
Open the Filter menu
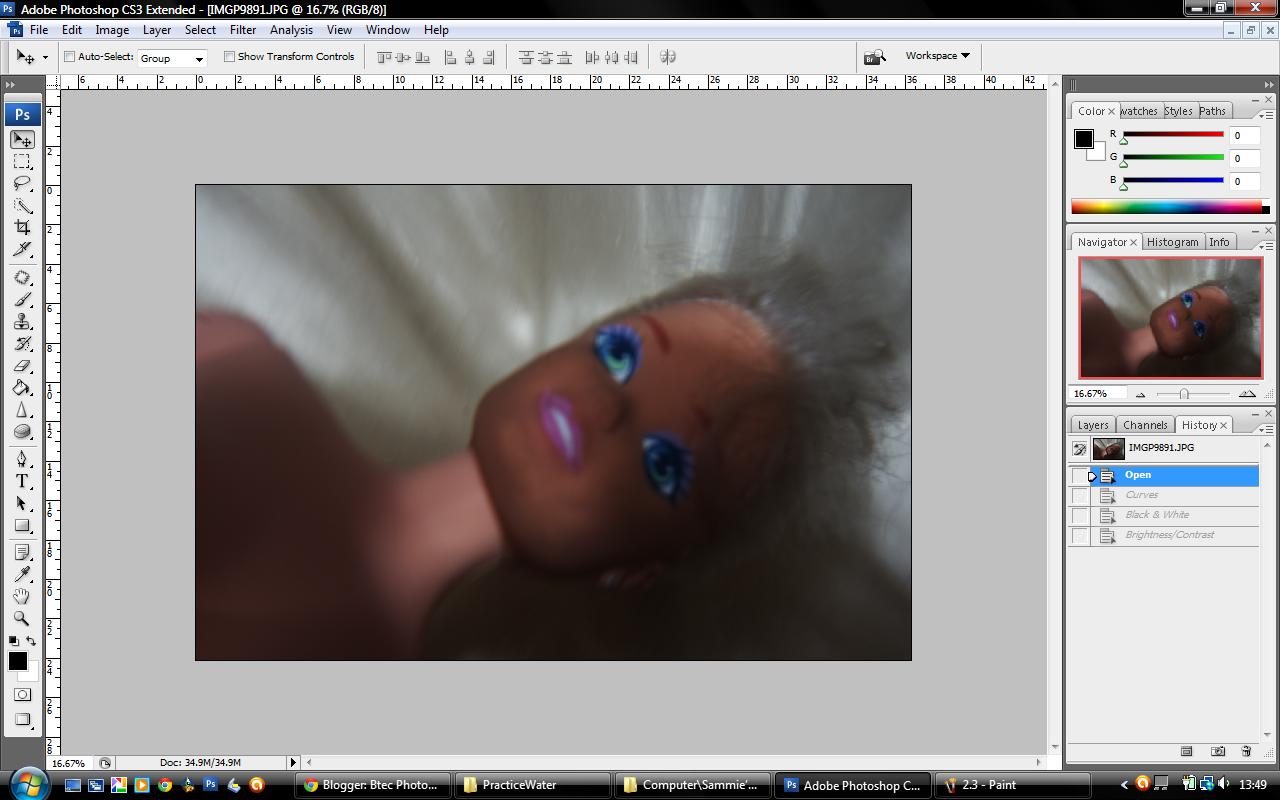click(x=243, y=30)
